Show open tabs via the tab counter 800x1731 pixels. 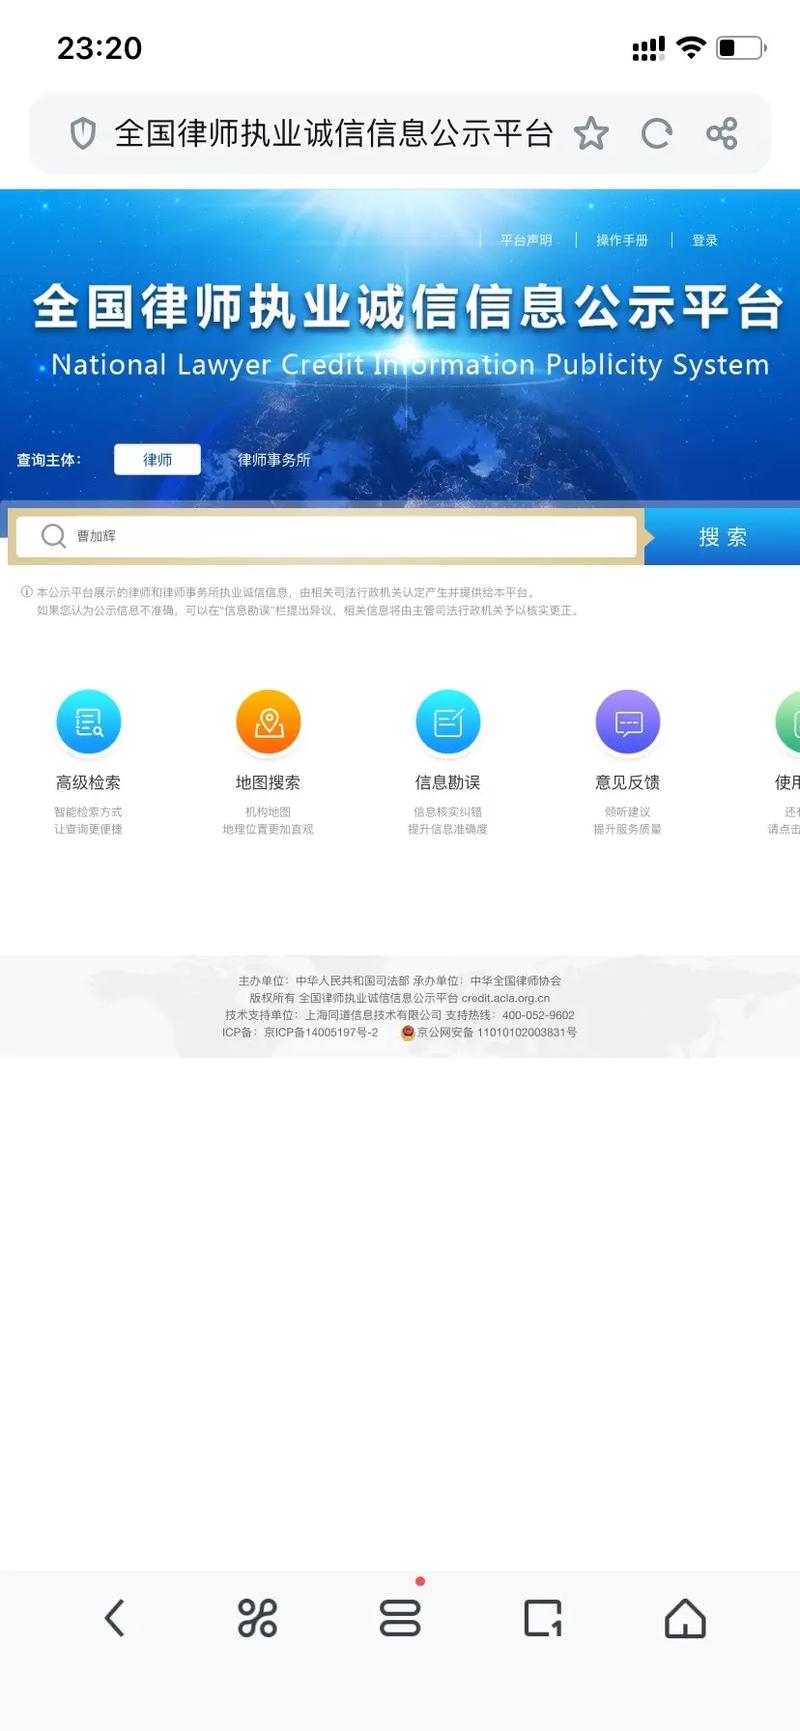[x=543, y=1617]
